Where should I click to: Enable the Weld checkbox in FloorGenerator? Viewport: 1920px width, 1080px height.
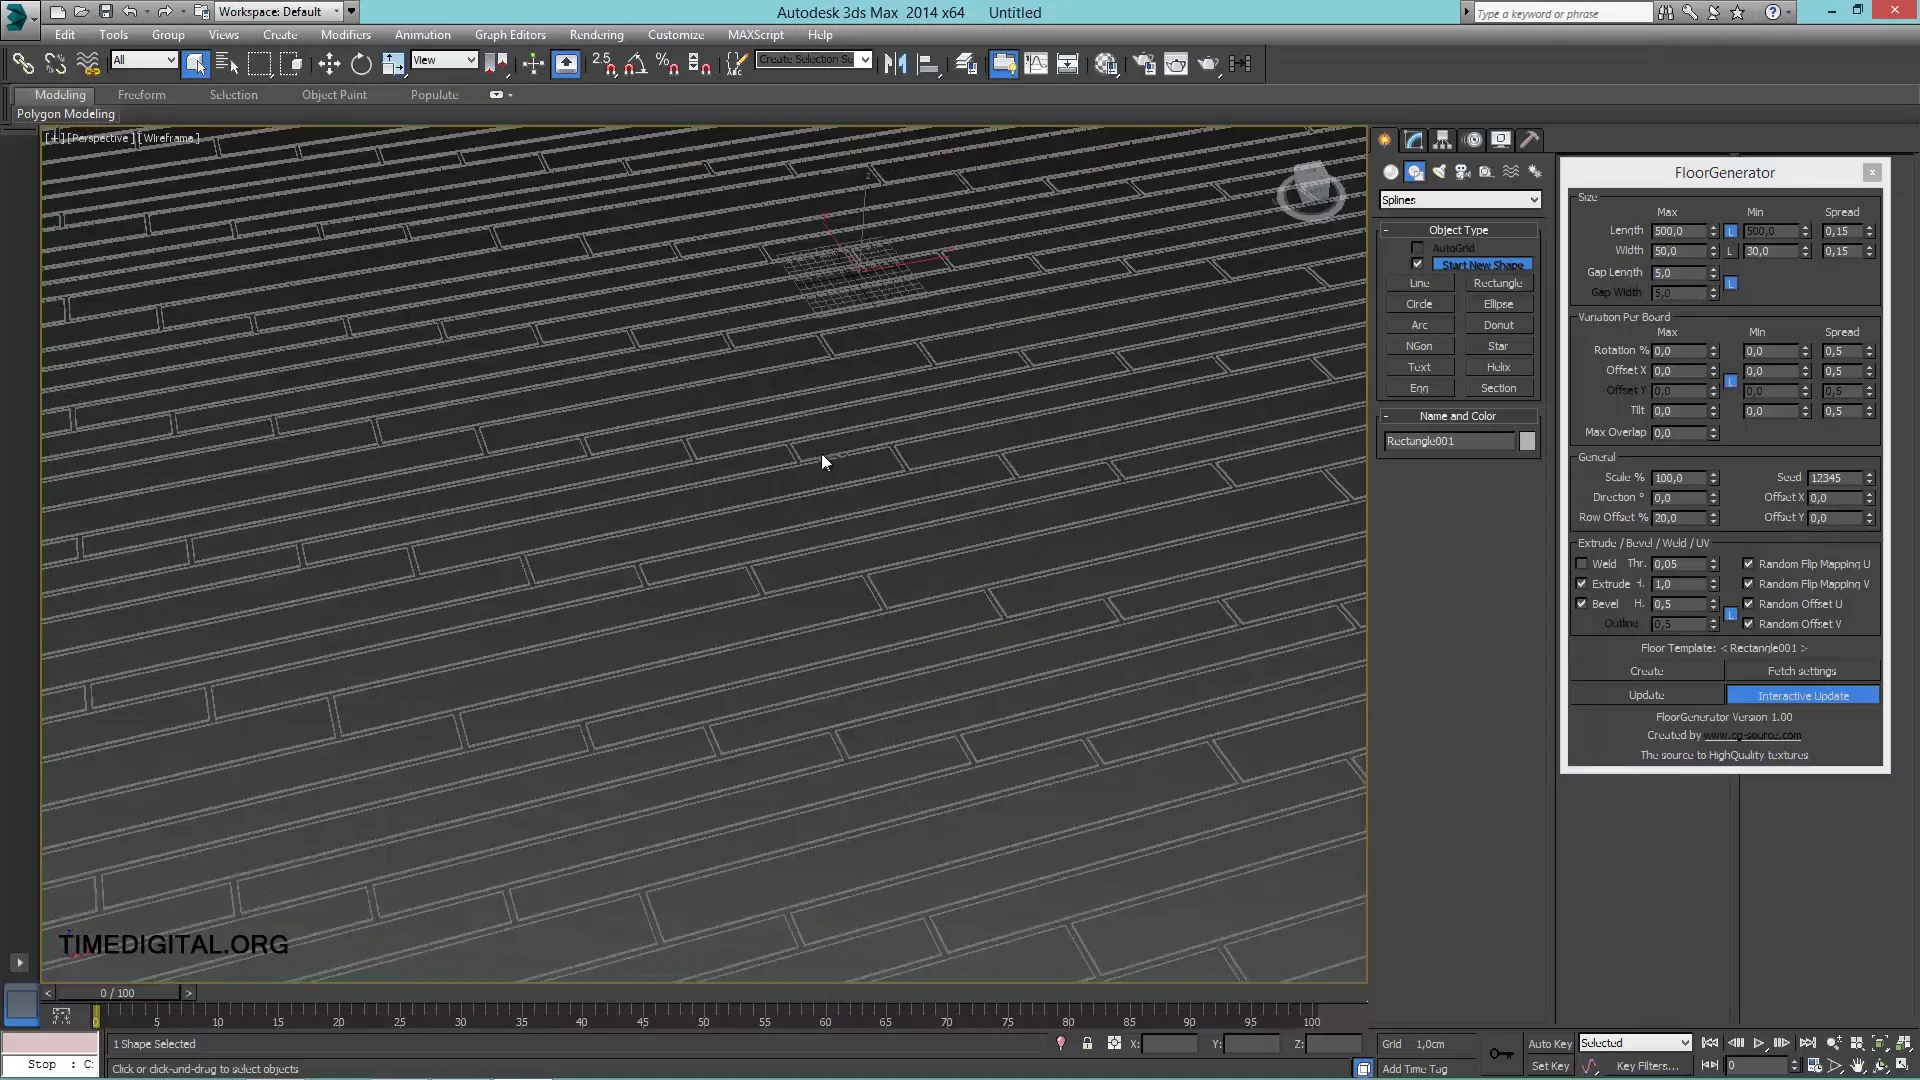click(1581, 564)
